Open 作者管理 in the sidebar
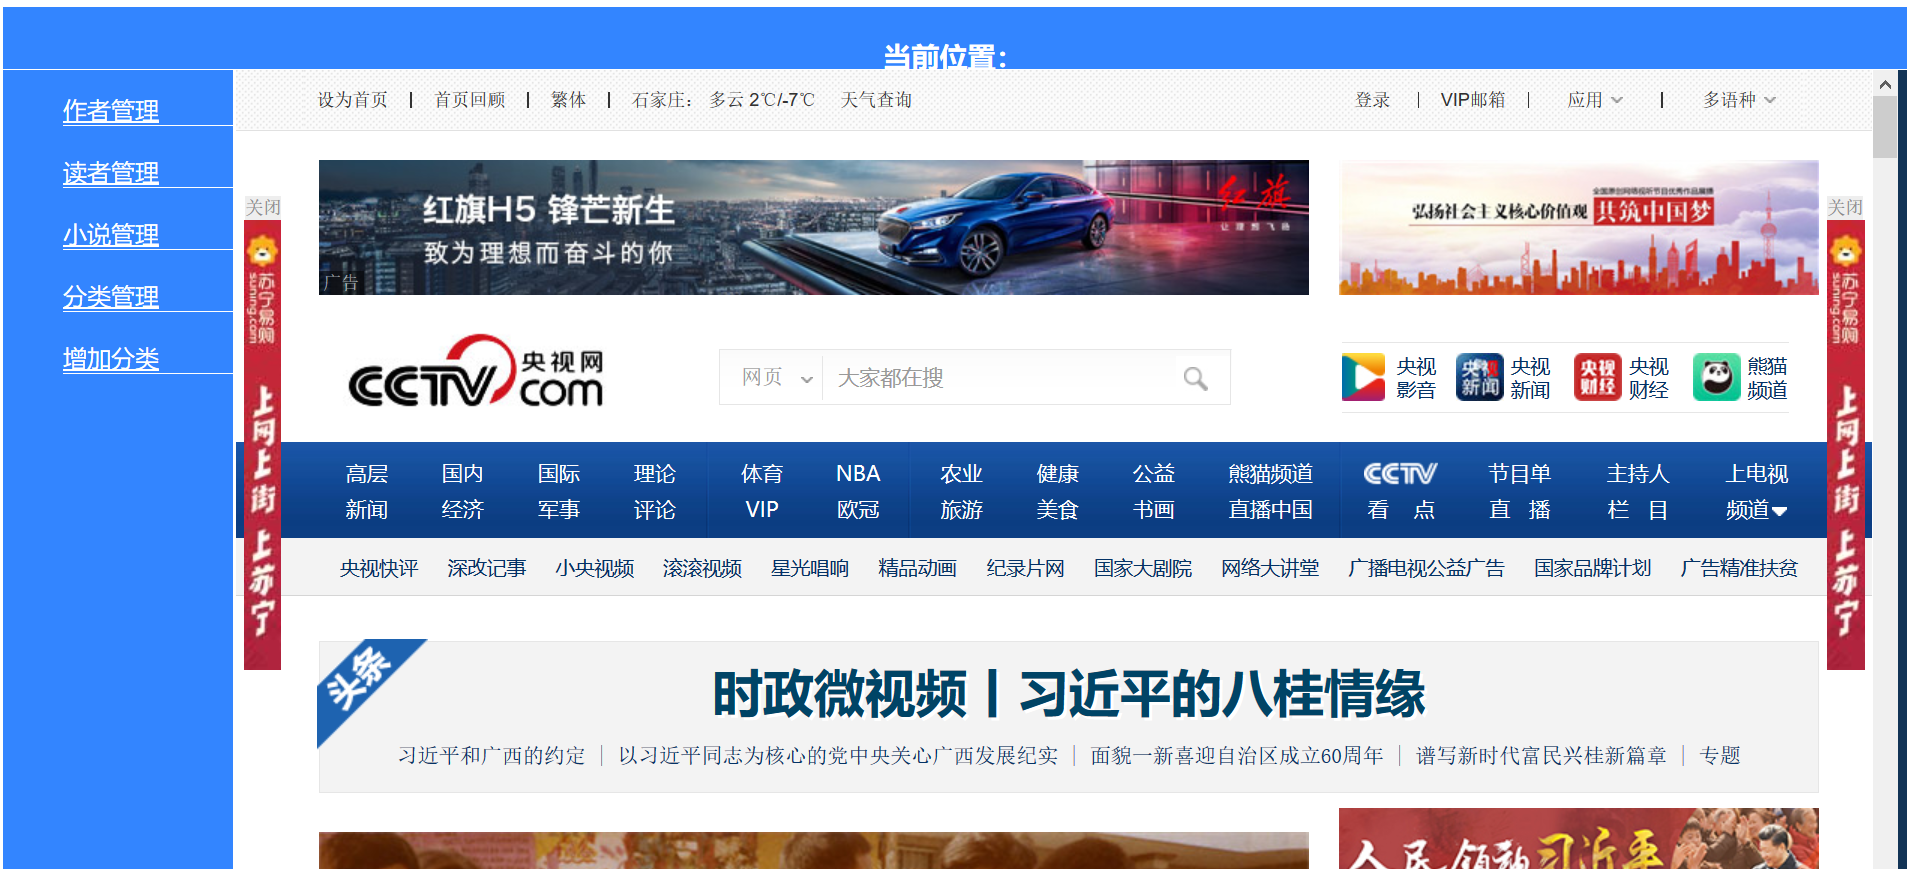The image size is (1911, 869). pos(111,110)
